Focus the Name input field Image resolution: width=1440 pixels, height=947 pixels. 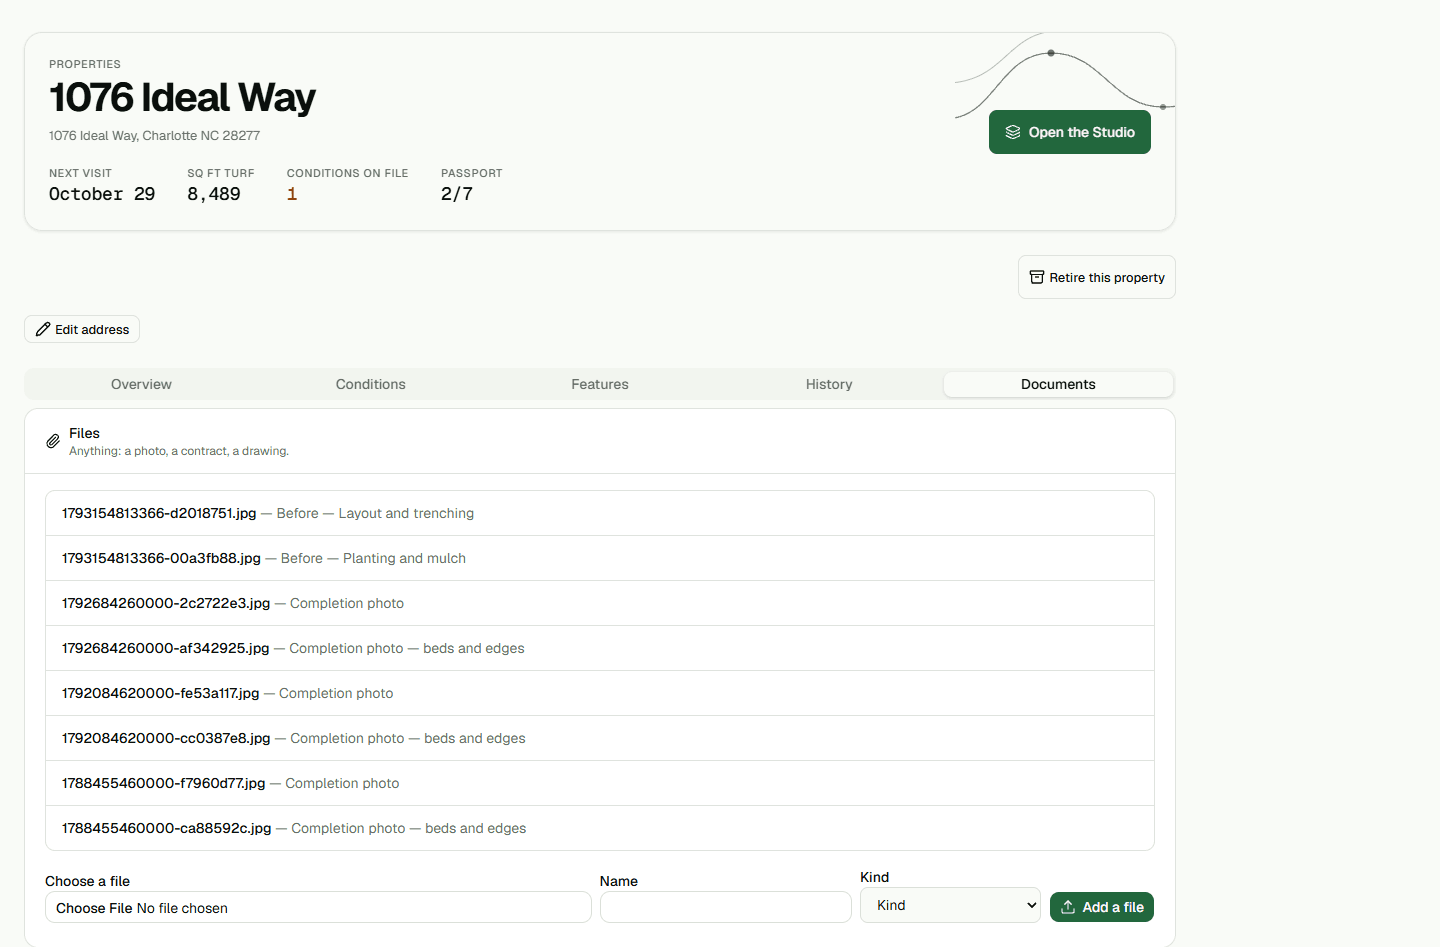pyautogui.click(x=726, y=907)
